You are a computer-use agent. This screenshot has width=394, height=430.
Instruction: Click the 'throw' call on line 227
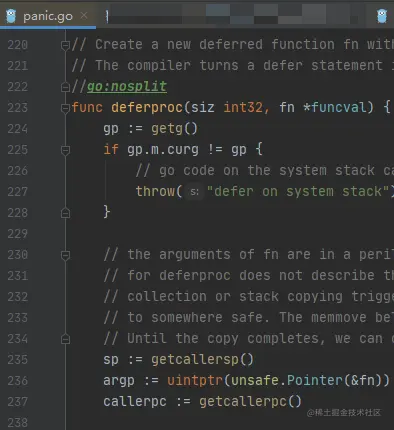click(x=155, y=192)
